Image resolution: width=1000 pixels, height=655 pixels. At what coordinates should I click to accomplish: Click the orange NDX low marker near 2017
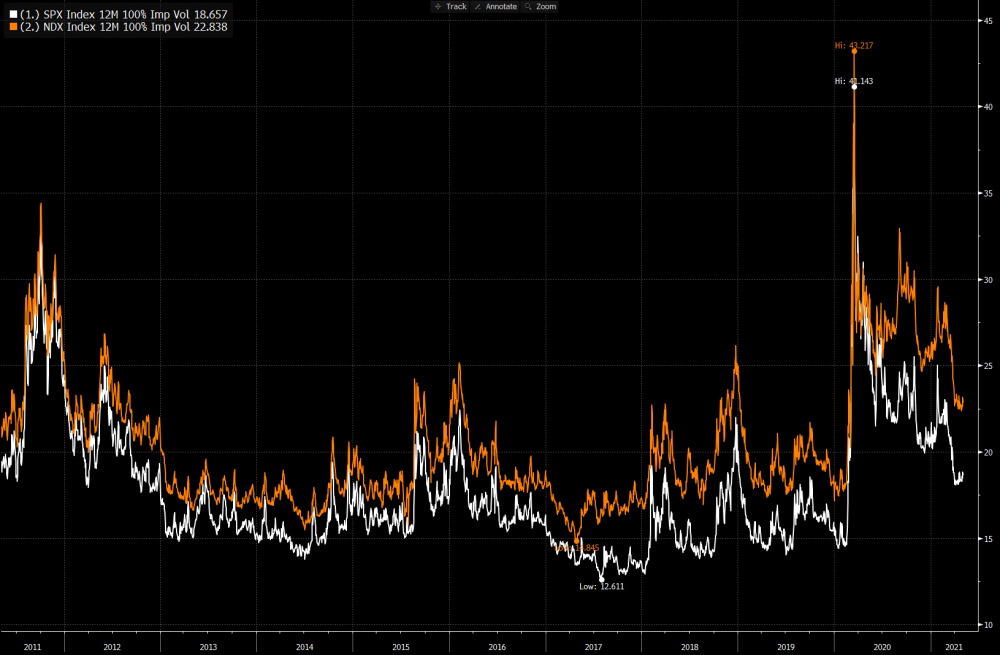[577, 541]
